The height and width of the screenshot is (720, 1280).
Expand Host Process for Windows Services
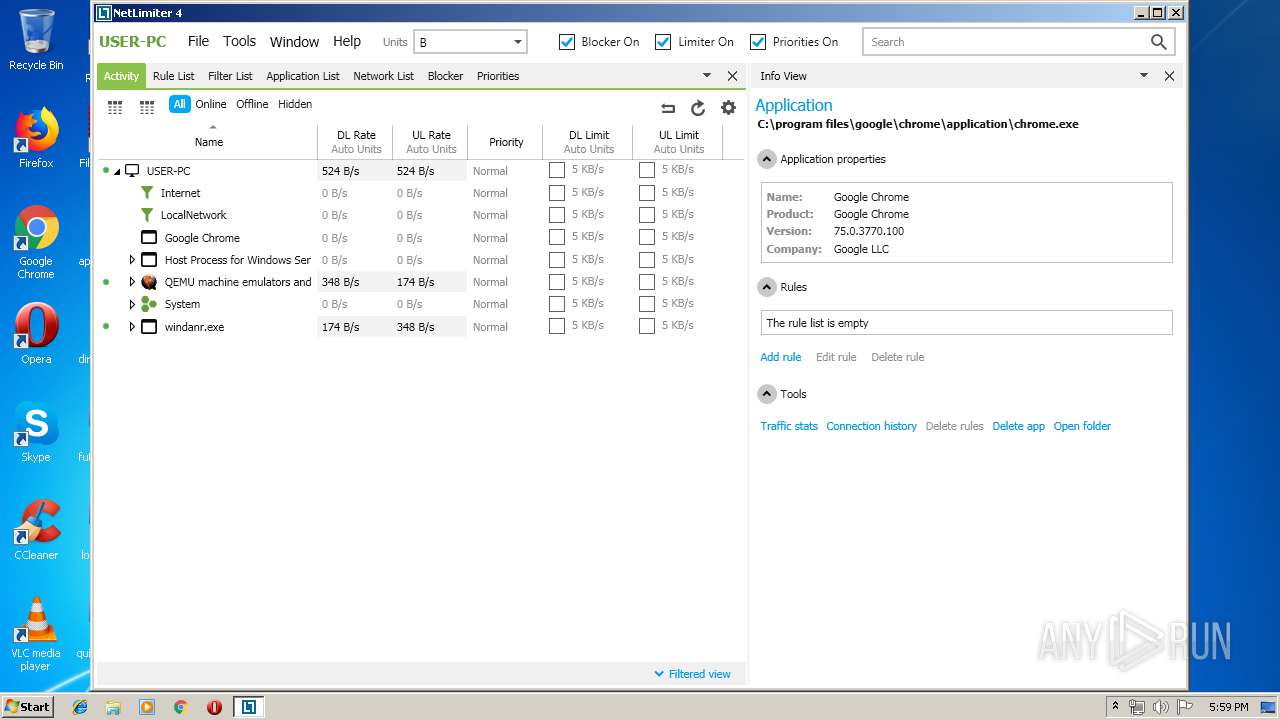pos(132,260)
